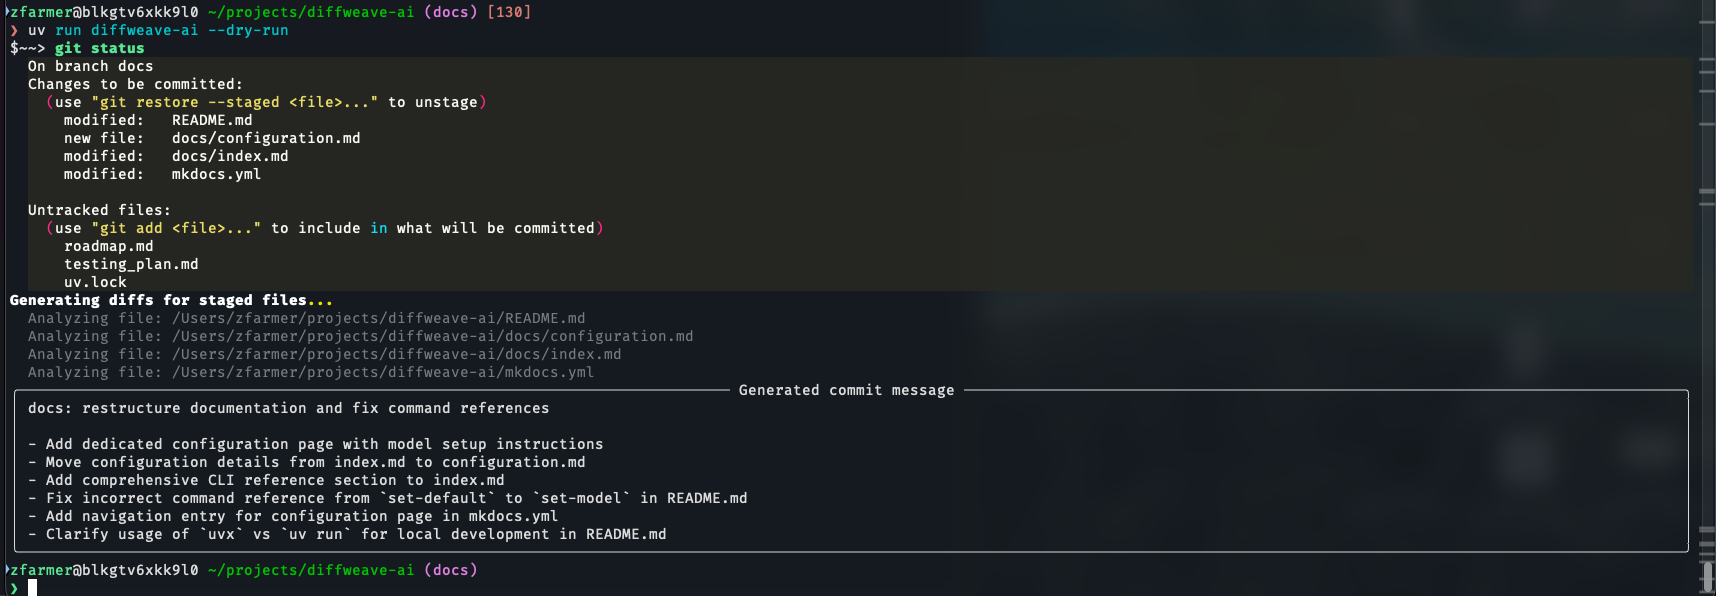This screenshot has height=596, width=1716.
Task: Click the topmost scrollbar mark
Action: click(1707, 20)
